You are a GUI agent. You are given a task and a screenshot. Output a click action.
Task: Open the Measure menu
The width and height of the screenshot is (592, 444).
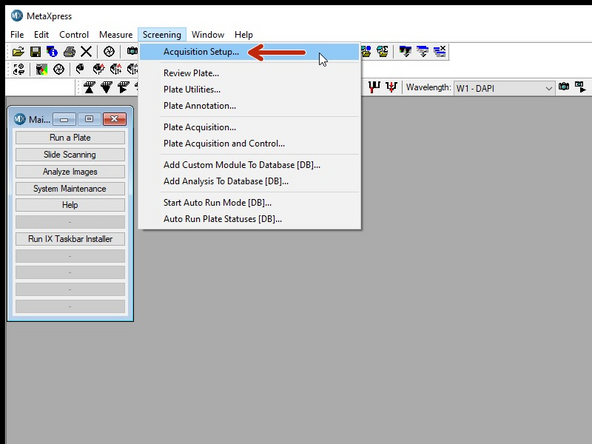(116, 35)
